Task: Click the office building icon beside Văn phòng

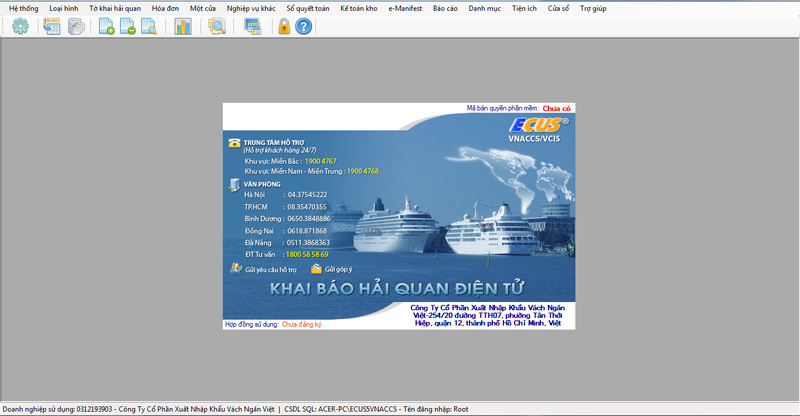Action: click(234, 185)
